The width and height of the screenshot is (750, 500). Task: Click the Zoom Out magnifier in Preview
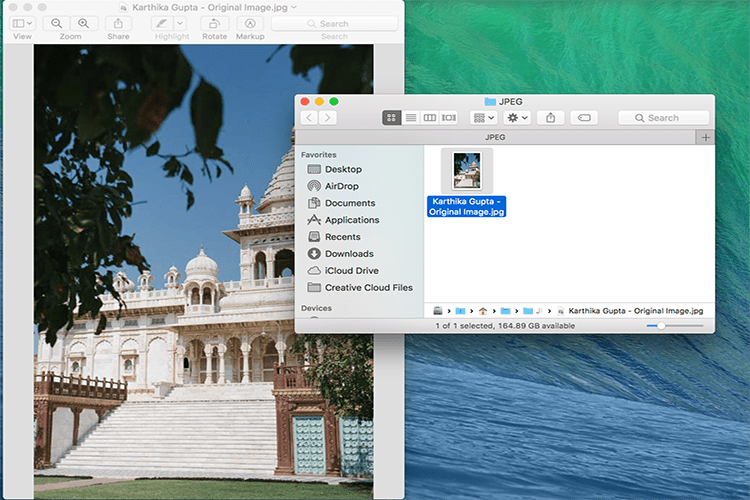57,23
